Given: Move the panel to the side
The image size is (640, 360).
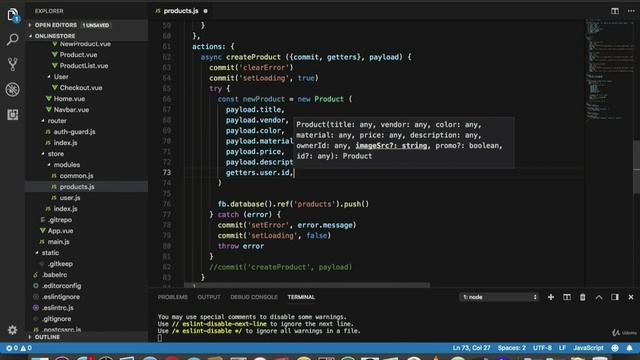Looking at the screenshot, I should point(615,297).
